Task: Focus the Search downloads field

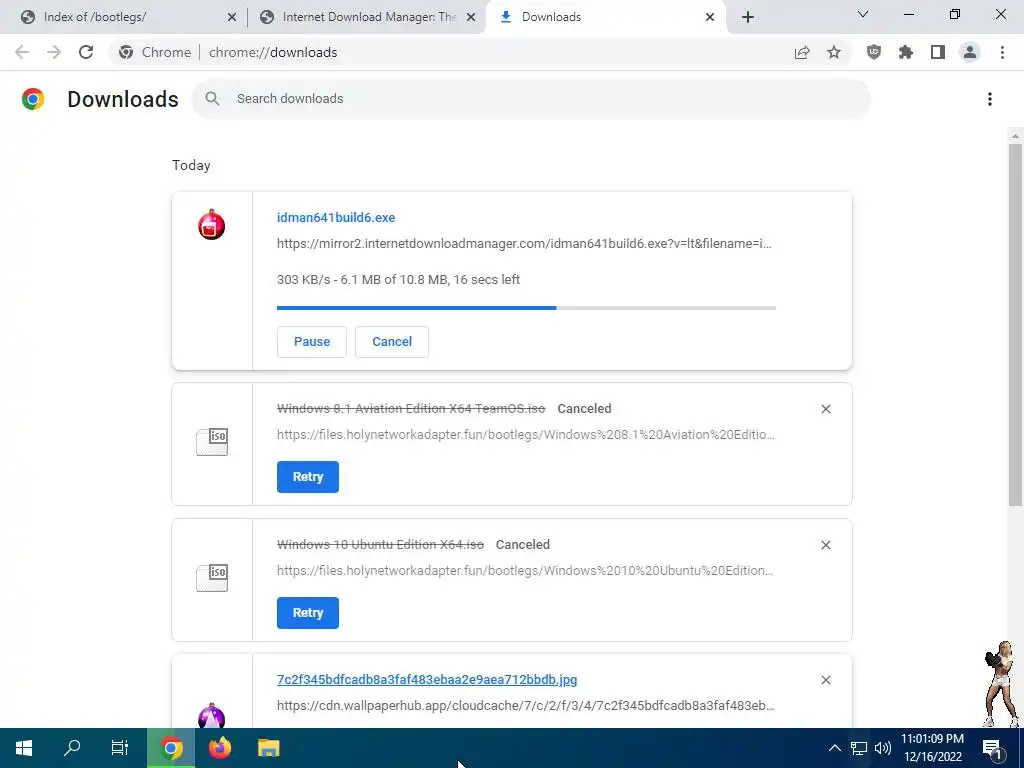Action: pyautogui.click(x=531, y=99)
